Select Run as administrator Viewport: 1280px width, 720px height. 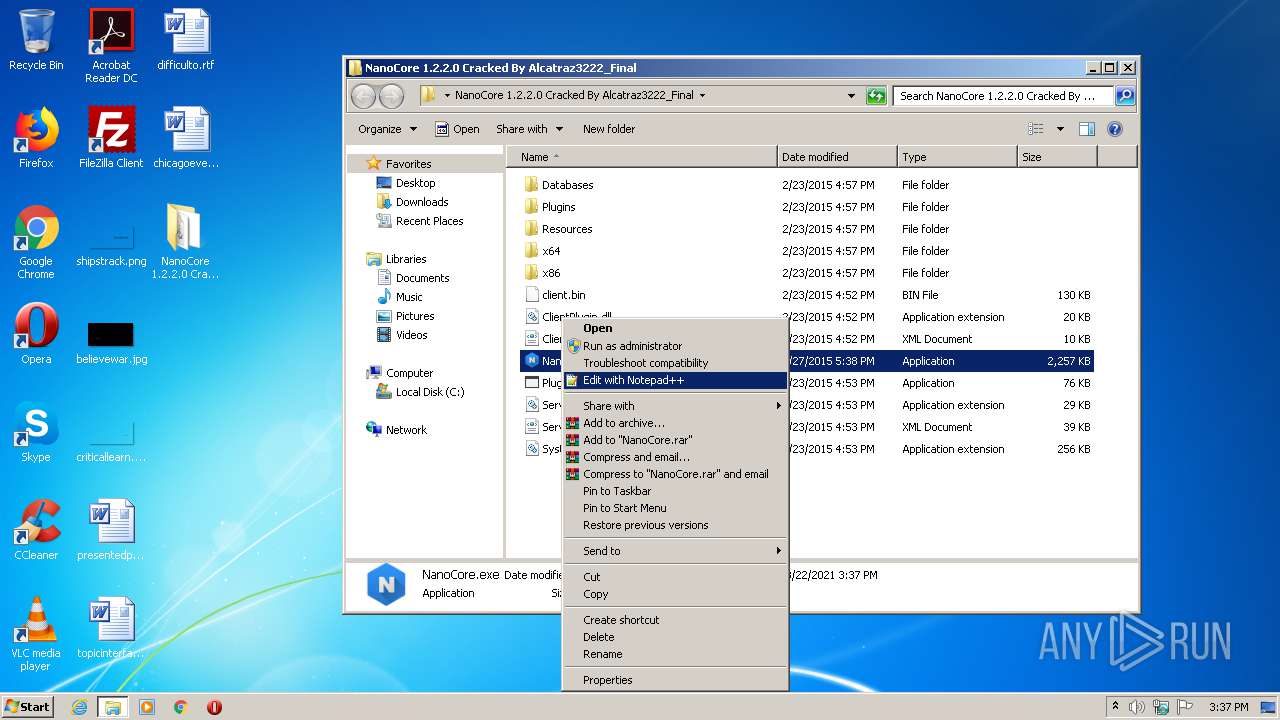click(x=675, y=346)
